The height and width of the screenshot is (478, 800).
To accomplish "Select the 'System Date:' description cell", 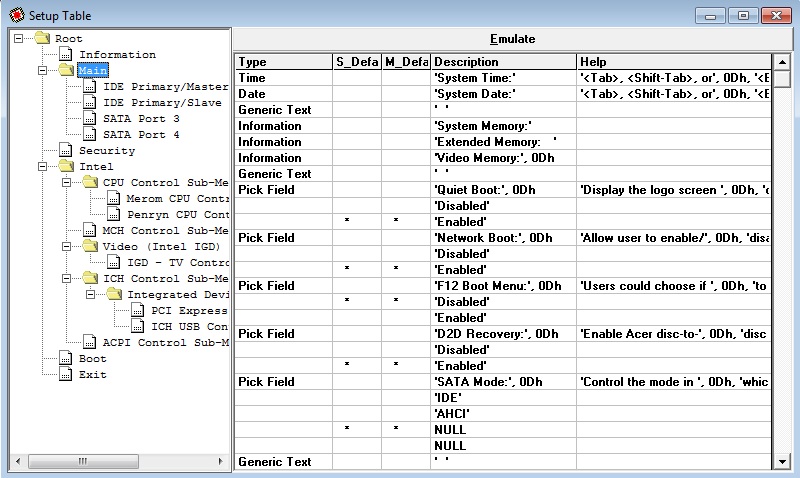I will 504,94.
